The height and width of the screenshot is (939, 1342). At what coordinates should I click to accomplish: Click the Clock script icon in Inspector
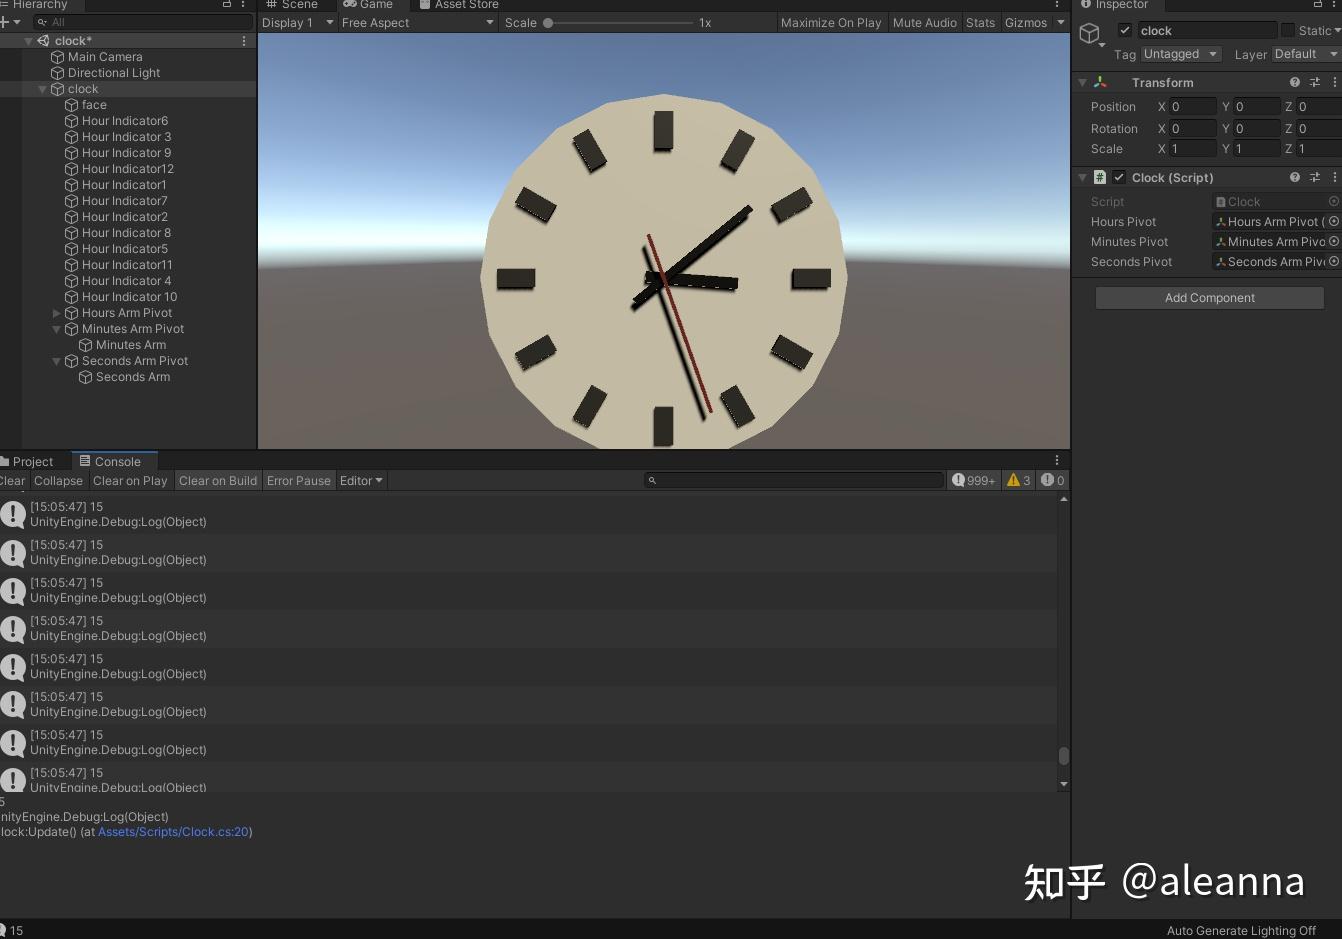click(x=1099, y=177)
